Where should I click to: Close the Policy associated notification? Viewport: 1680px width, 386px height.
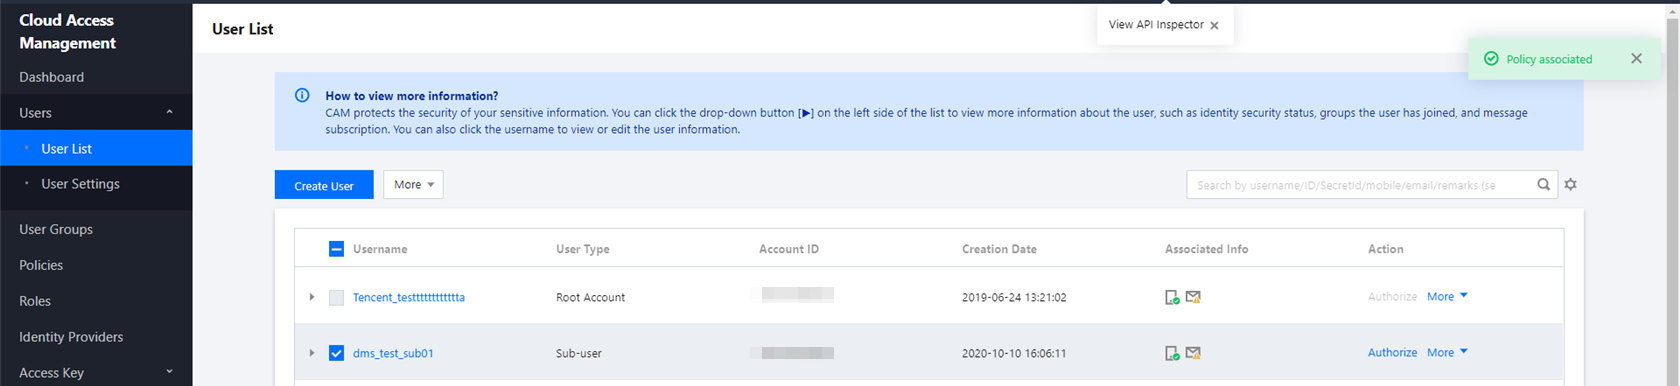1636,59
